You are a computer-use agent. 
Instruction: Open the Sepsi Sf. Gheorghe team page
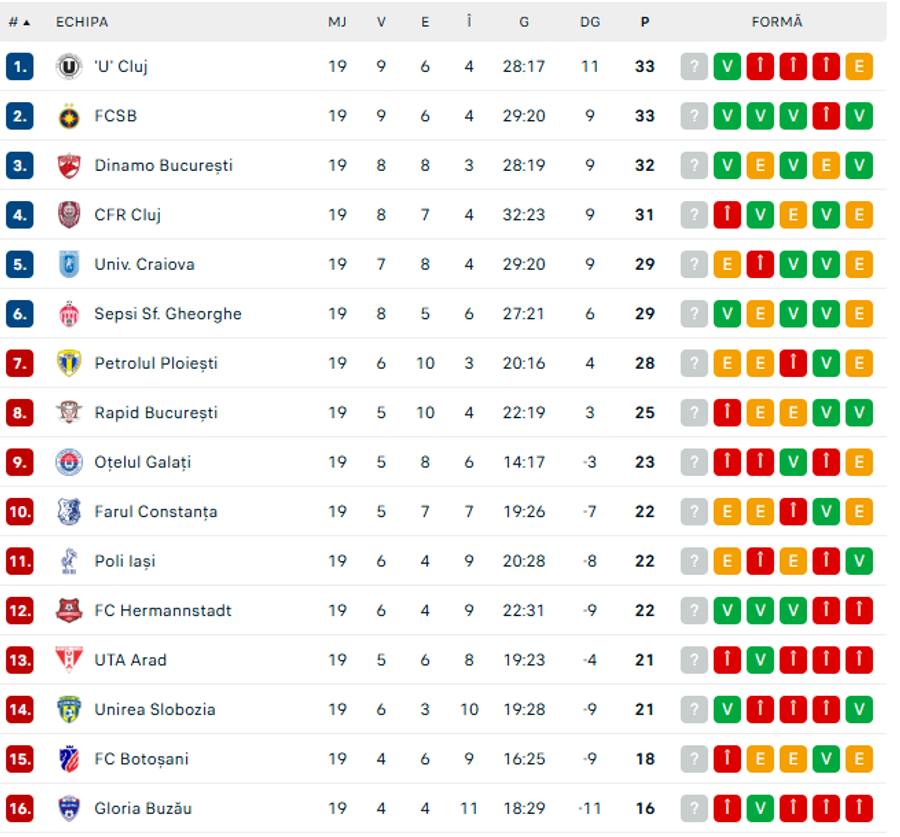pos(168,314)
